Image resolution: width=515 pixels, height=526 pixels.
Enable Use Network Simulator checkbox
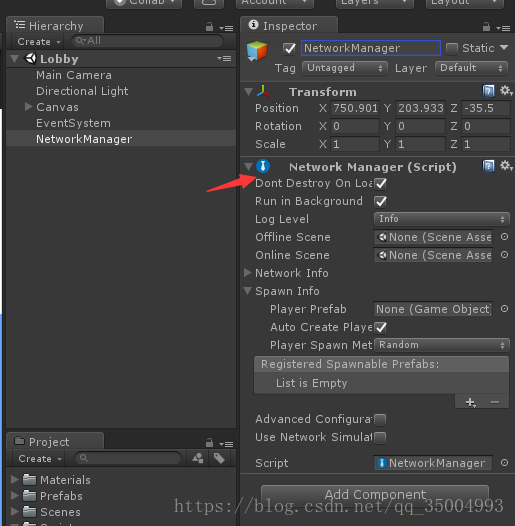[380, 437]
